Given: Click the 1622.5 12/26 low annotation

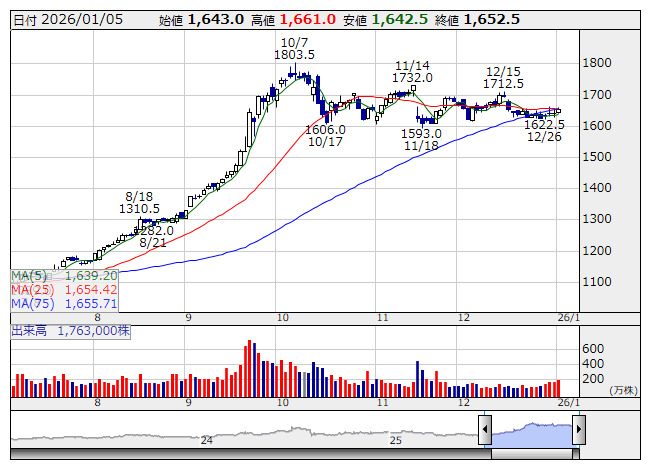Looking at the screenshot, I should point(544,131).
